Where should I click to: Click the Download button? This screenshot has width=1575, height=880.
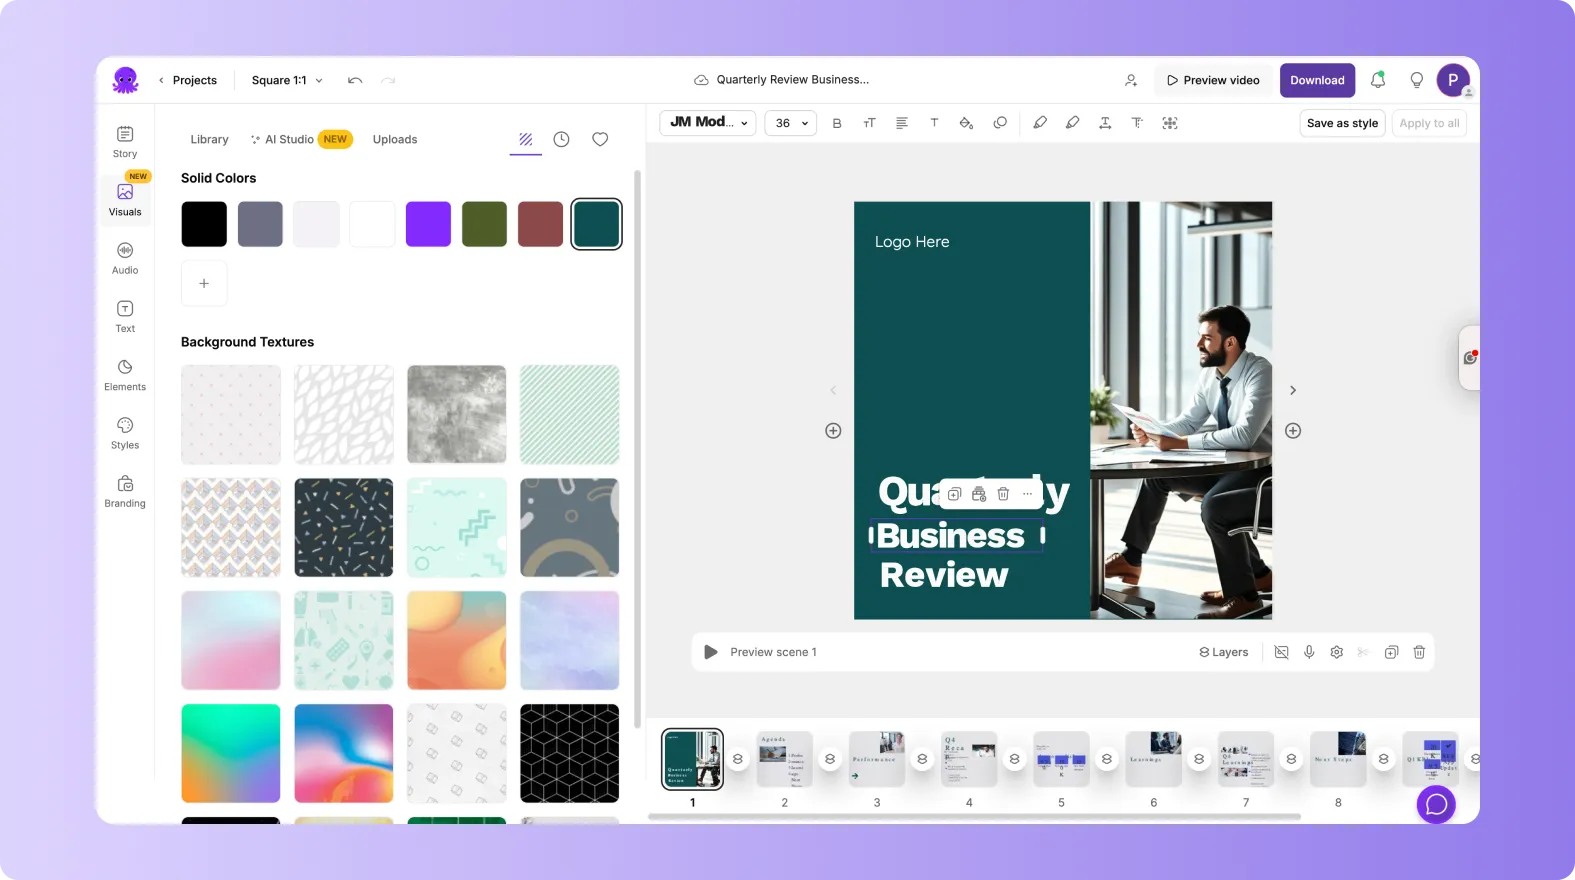coord(1317,80)
